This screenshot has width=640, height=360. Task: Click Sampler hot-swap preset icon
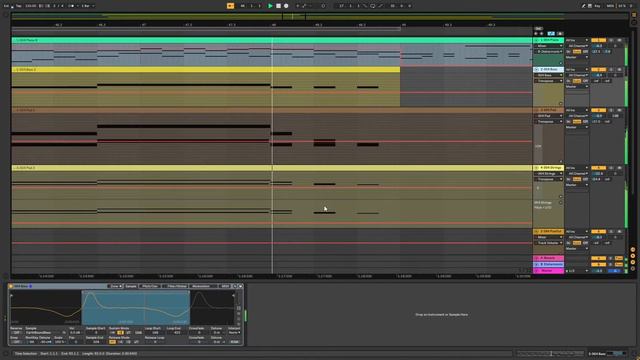pyautogui.click(x=235, y=287)
